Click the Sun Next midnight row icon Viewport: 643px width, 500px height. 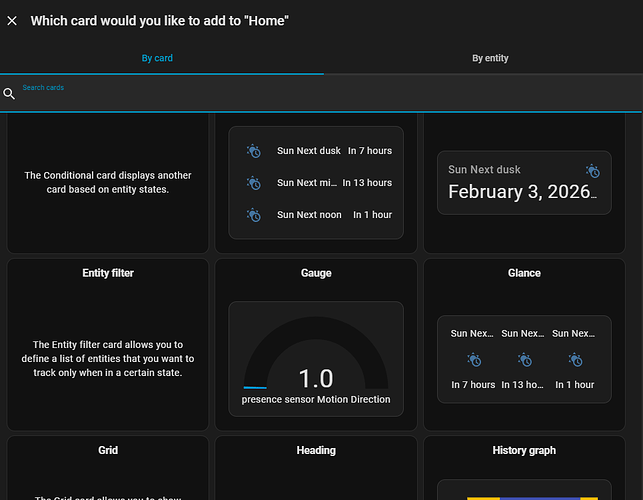(x=254, y=183)
